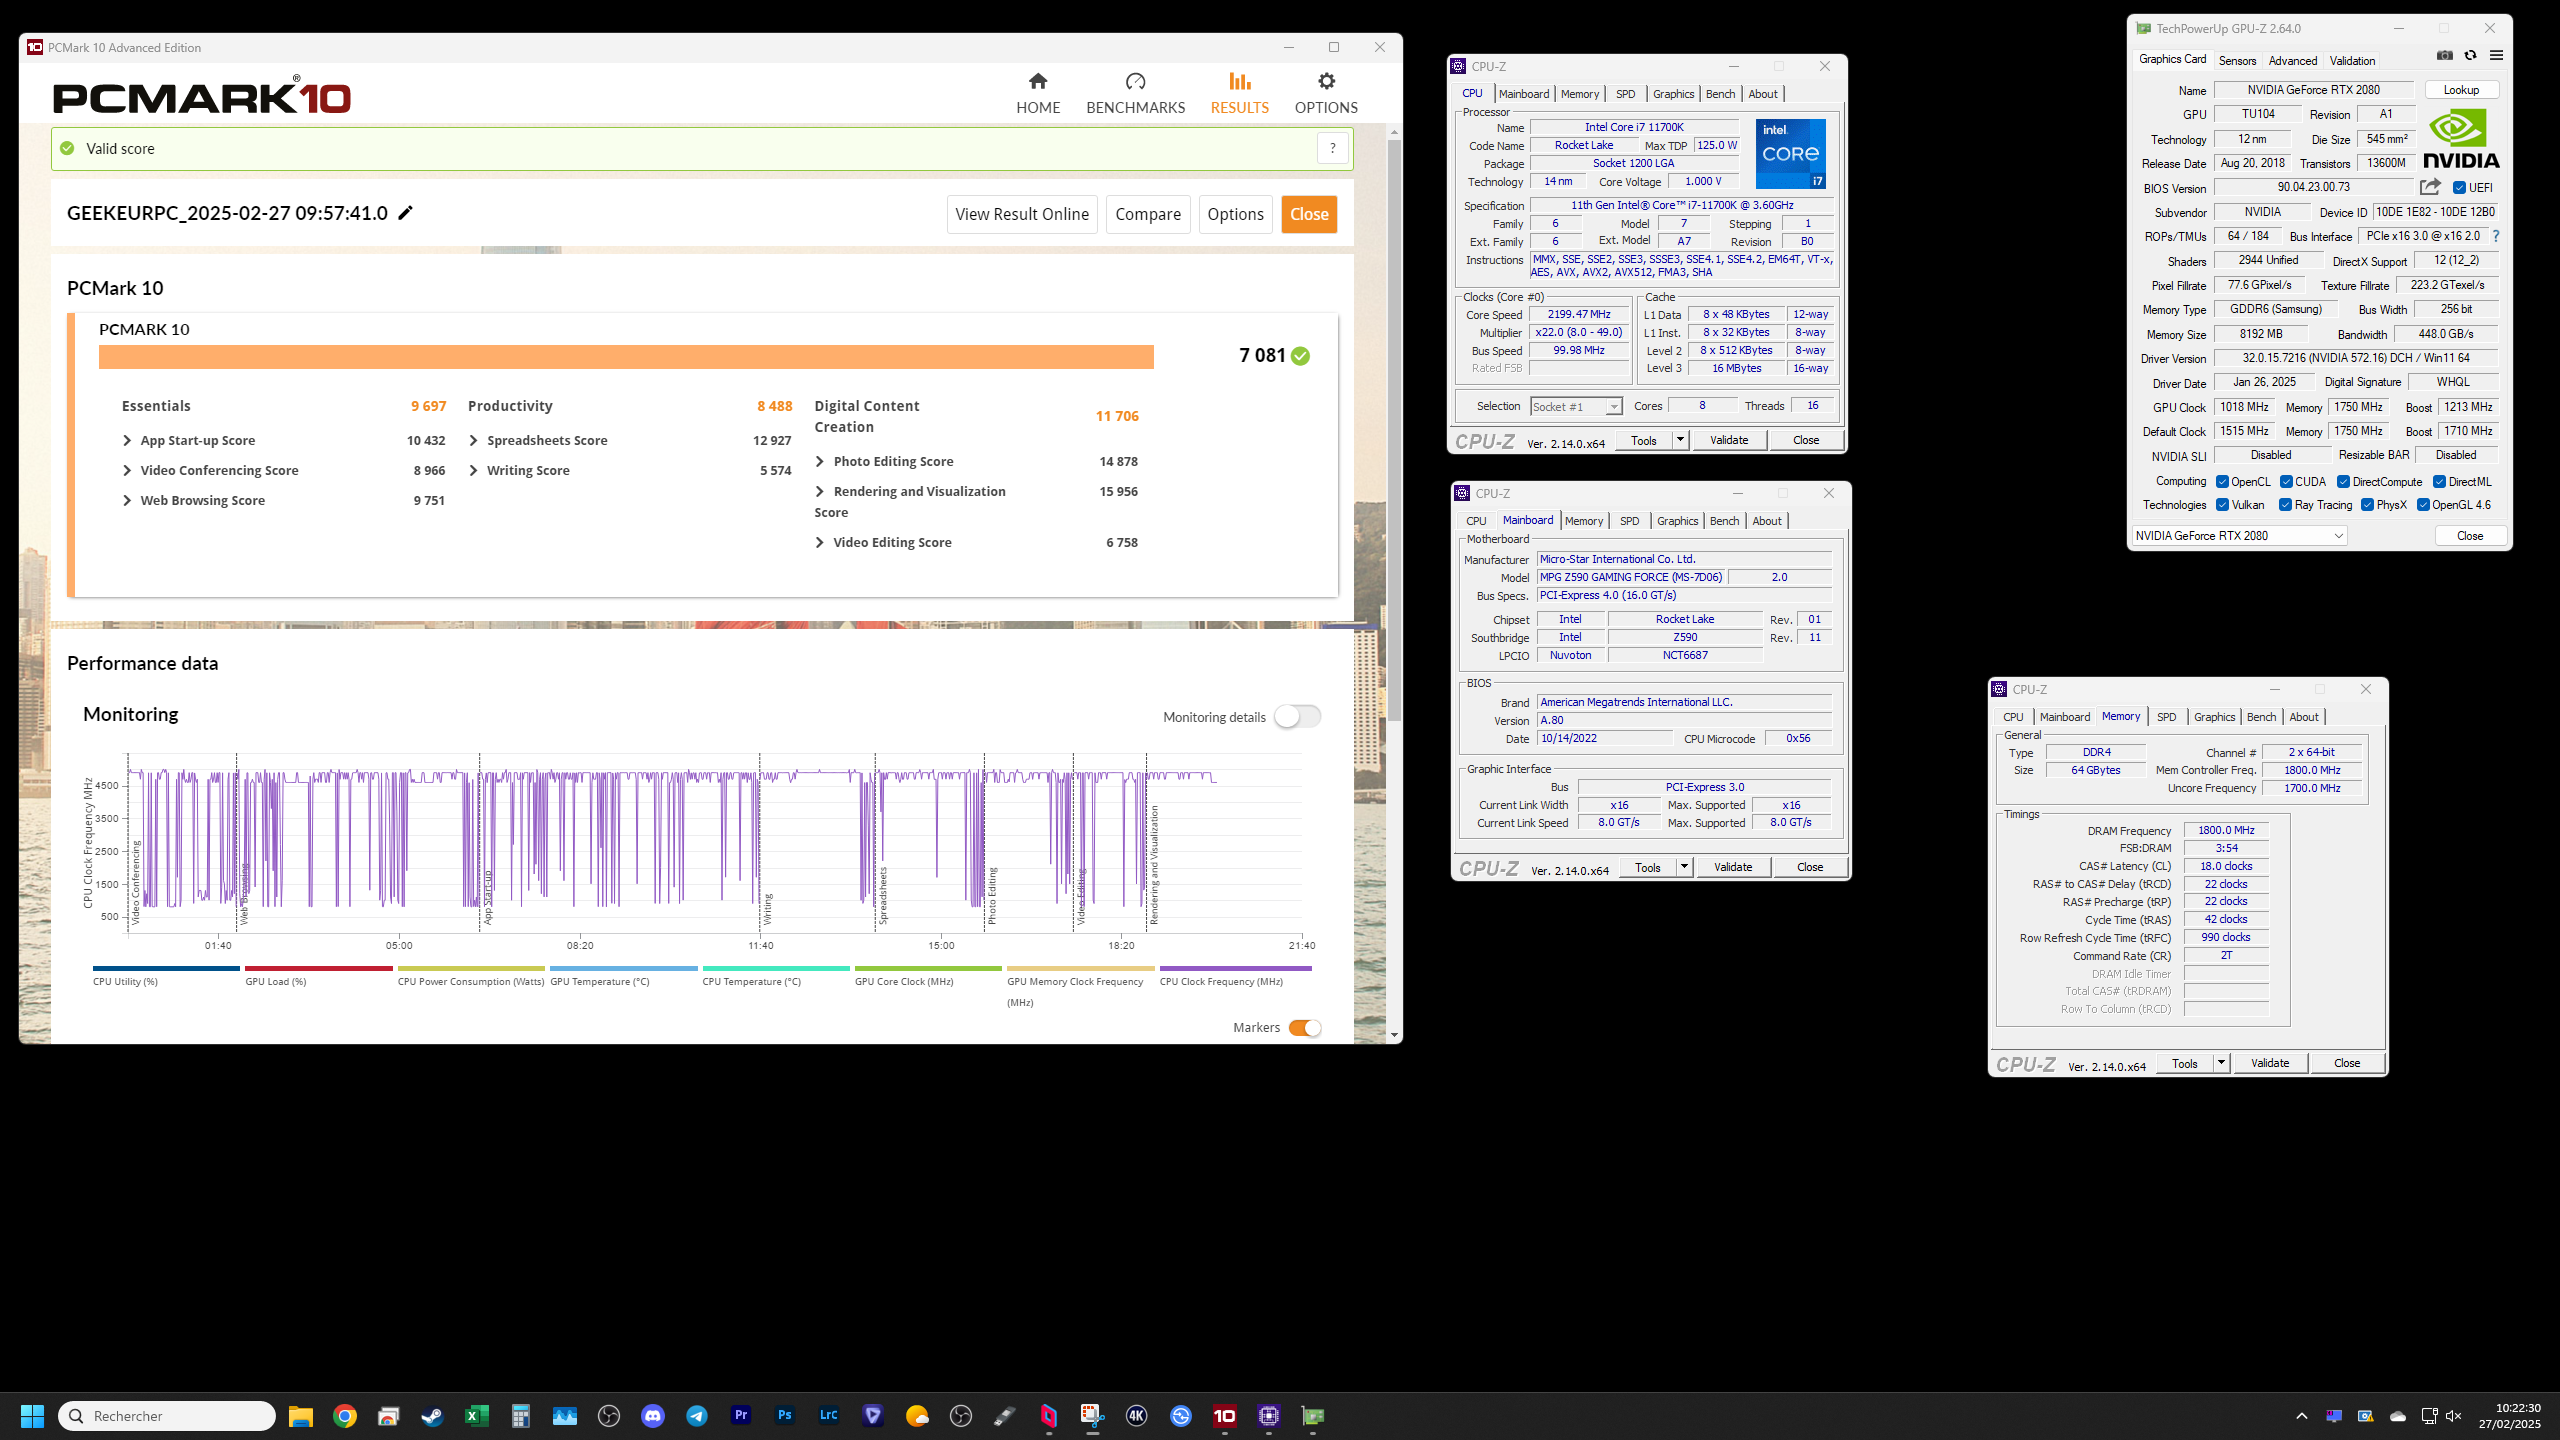Click the help question mark button
Viewport: 2560px width, 1440px height.
pos(1332,148)
